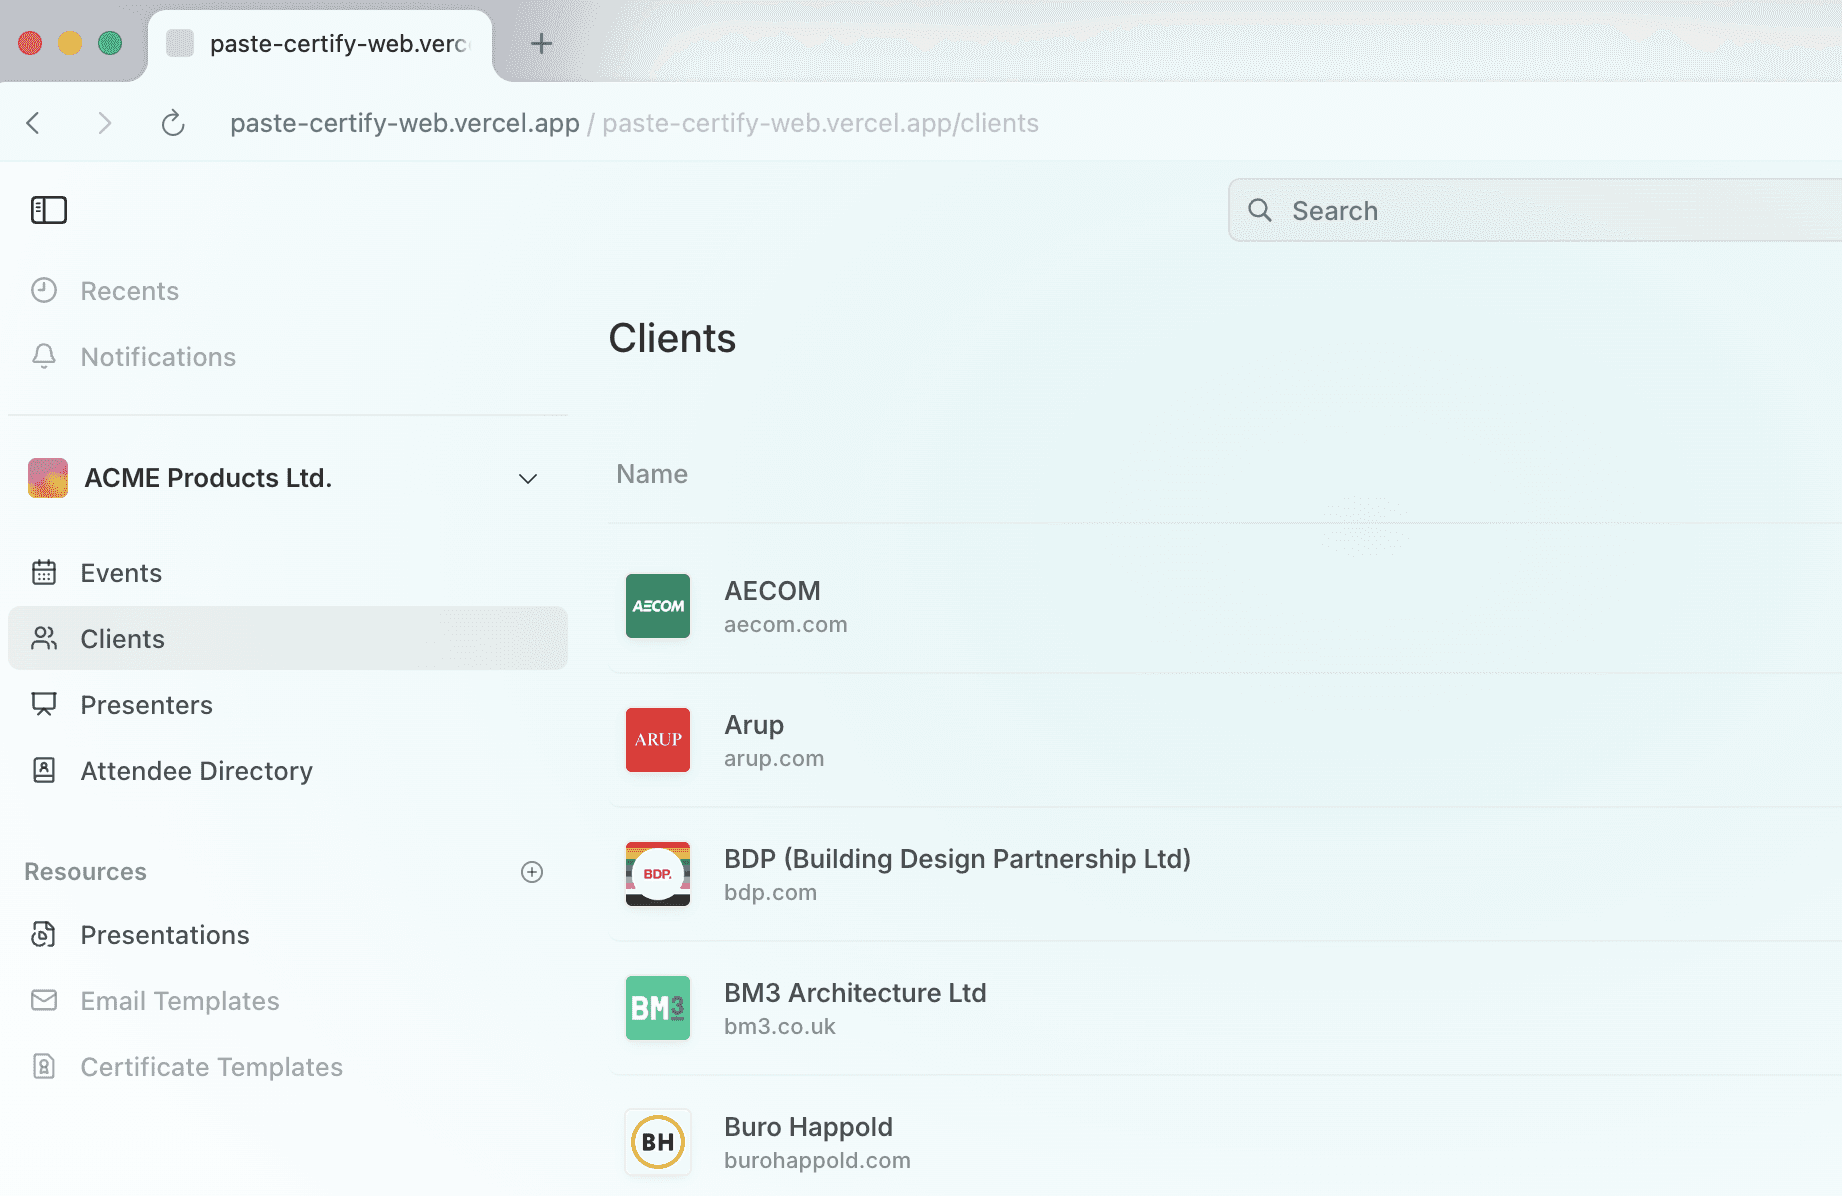Select the Clients sidebar item
The image size is (1842, 1196).
pyautogui.click(x=288, y=638)
